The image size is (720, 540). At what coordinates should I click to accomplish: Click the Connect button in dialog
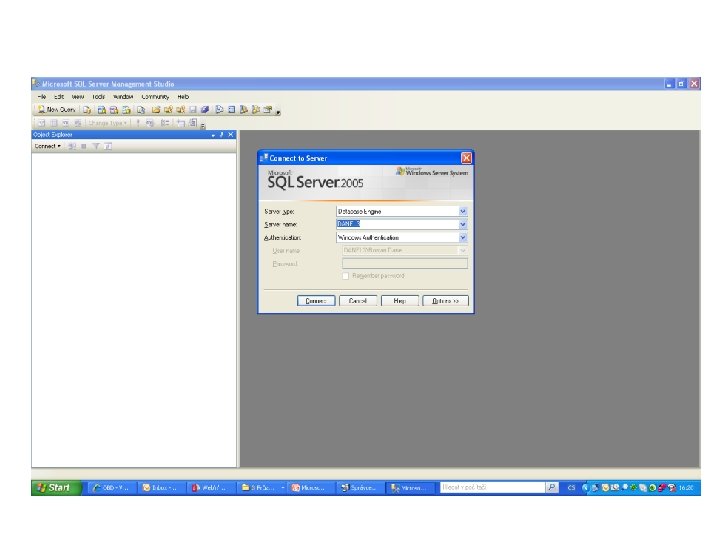316,301
